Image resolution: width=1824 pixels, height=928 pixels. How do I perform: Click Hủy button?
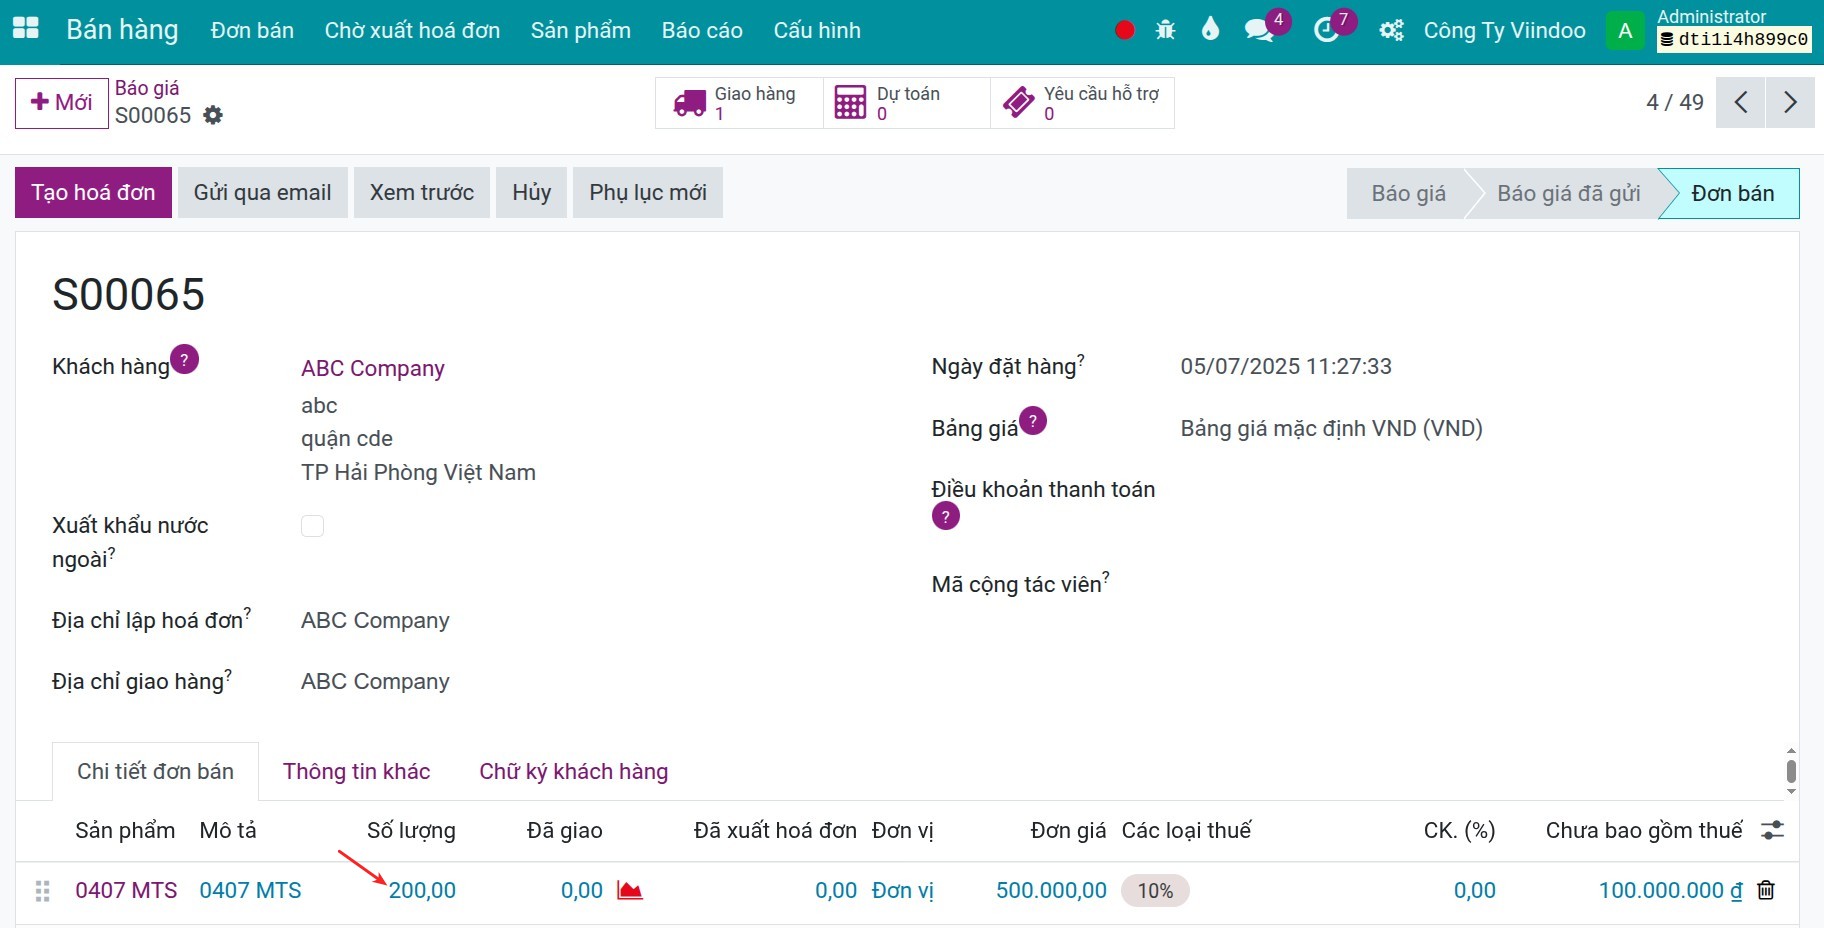pyautogui.click(x=531, y=193)
